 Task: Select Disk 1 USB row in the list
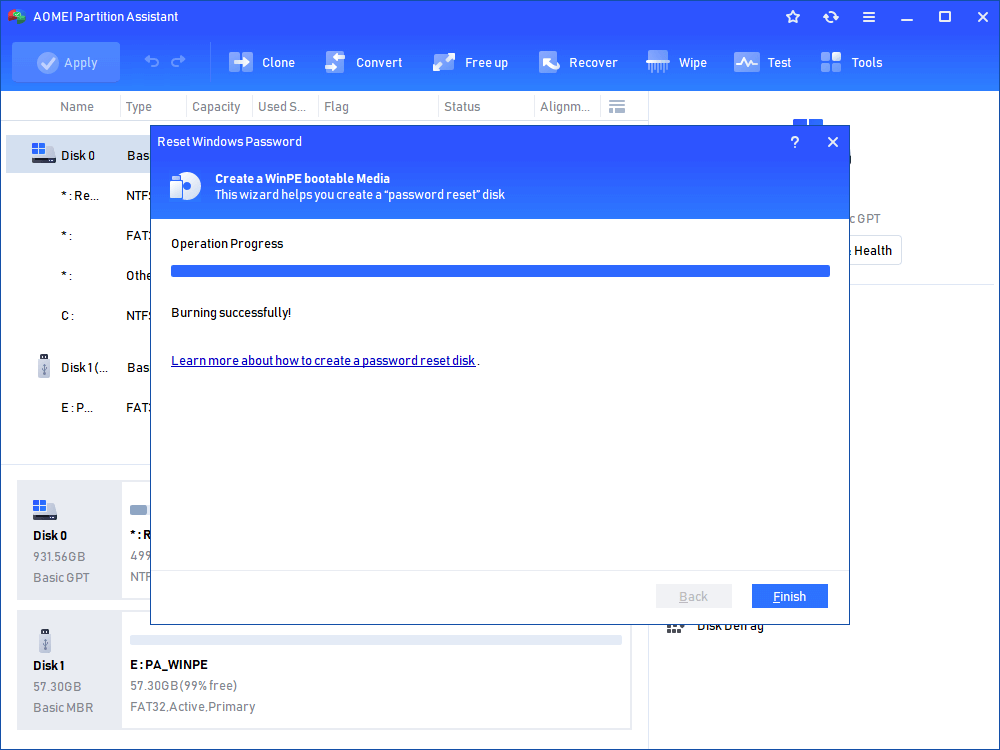point(78,368)
